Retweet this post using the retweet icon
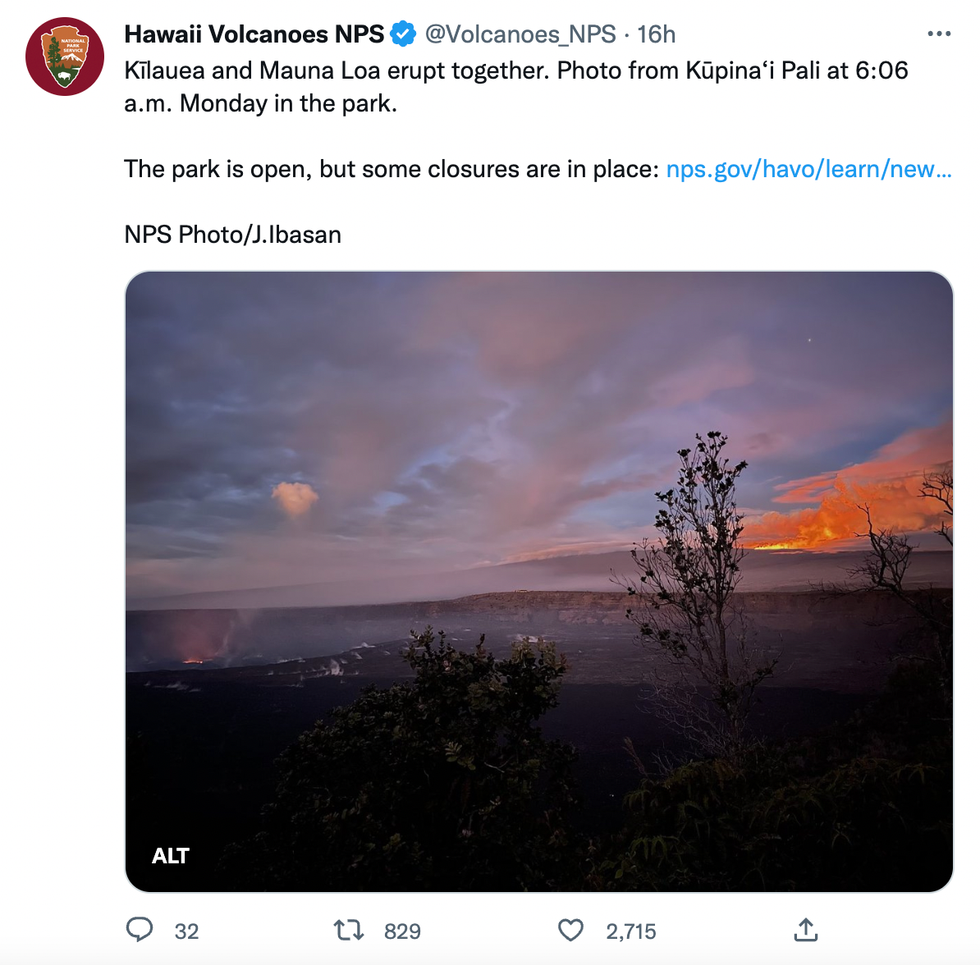The height and width of the screenshot is (965, 980). pos(347,930)
